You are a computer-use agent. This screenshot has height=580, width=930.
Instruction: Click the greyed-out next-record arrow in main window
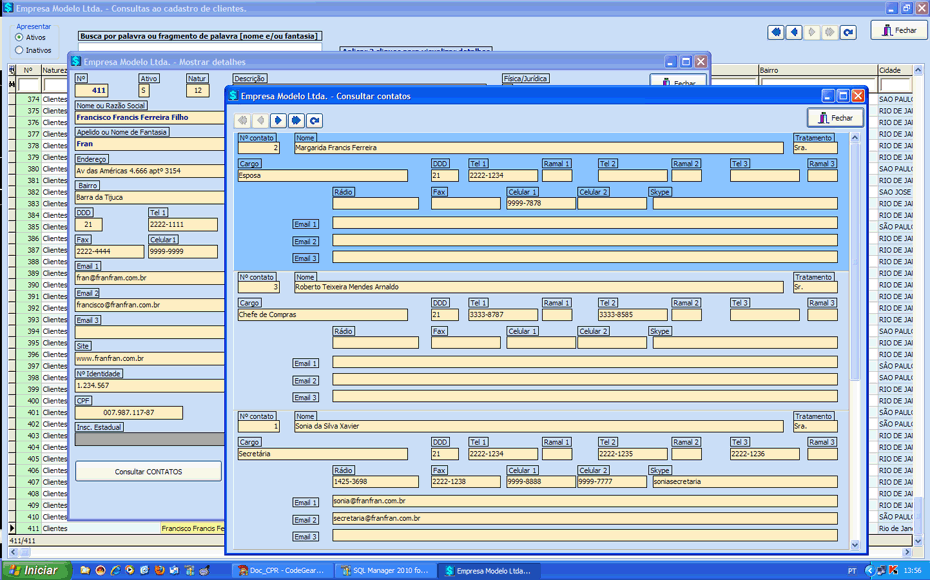(x=812, y=32)
